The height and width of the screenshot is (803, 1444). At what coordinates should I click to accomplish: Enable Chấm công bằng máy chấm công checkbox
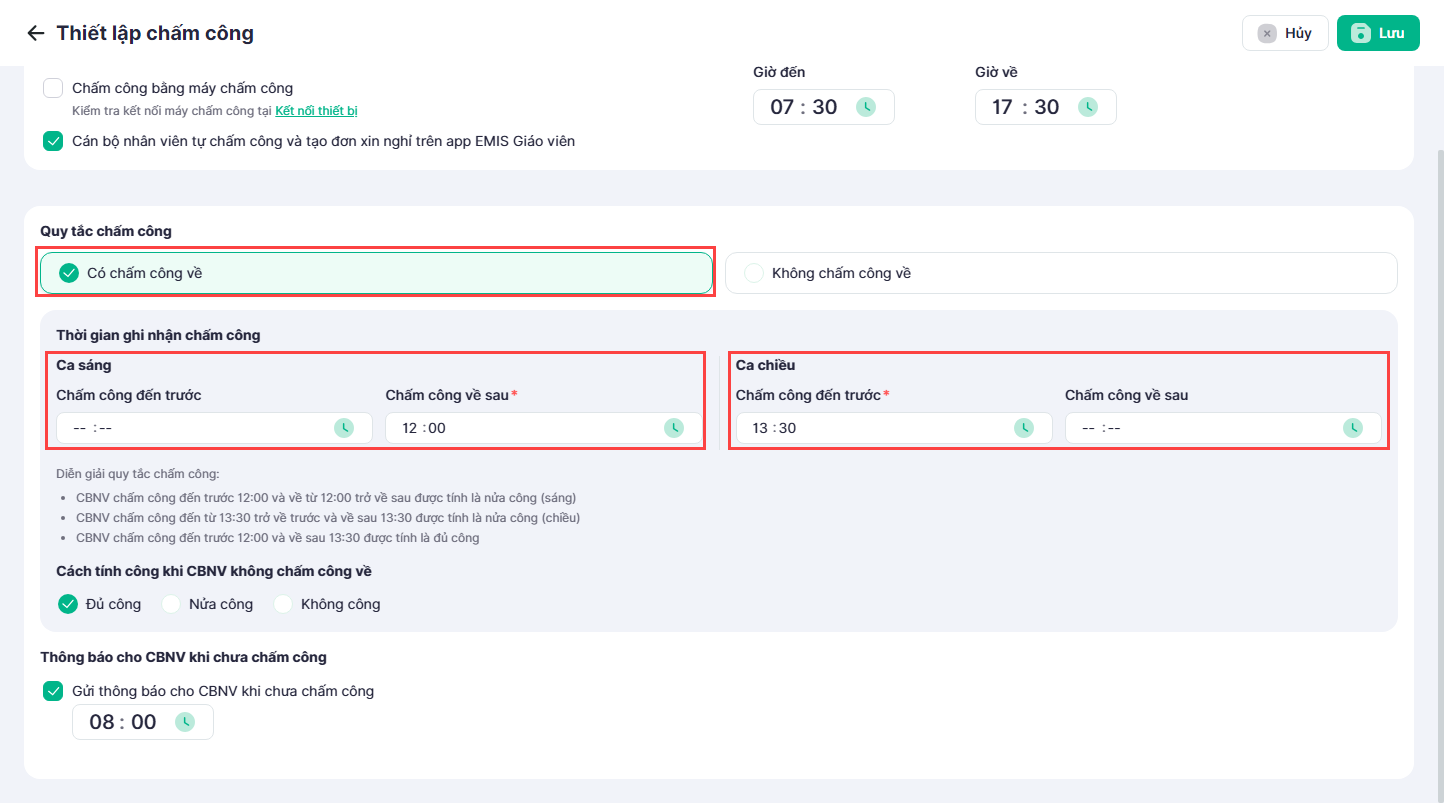point(53,88)
